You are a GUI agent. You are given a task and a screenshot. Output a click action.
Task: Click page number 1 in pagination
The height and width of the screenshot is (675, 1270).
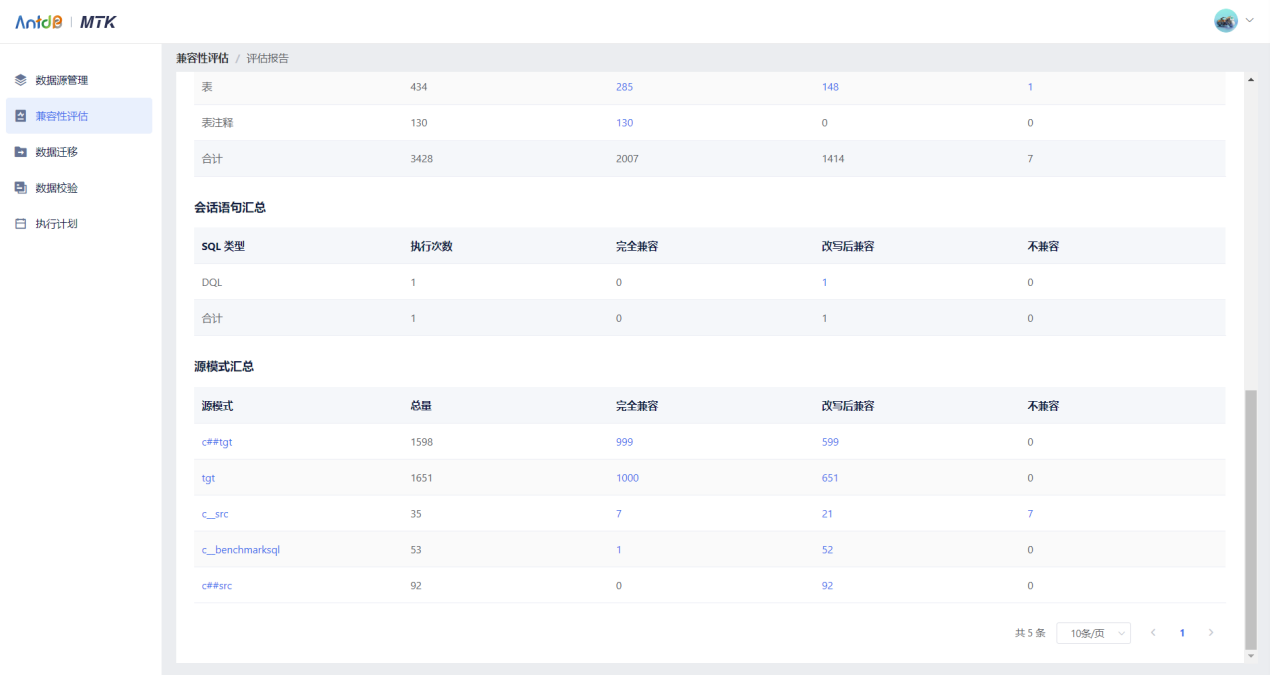1182,633
